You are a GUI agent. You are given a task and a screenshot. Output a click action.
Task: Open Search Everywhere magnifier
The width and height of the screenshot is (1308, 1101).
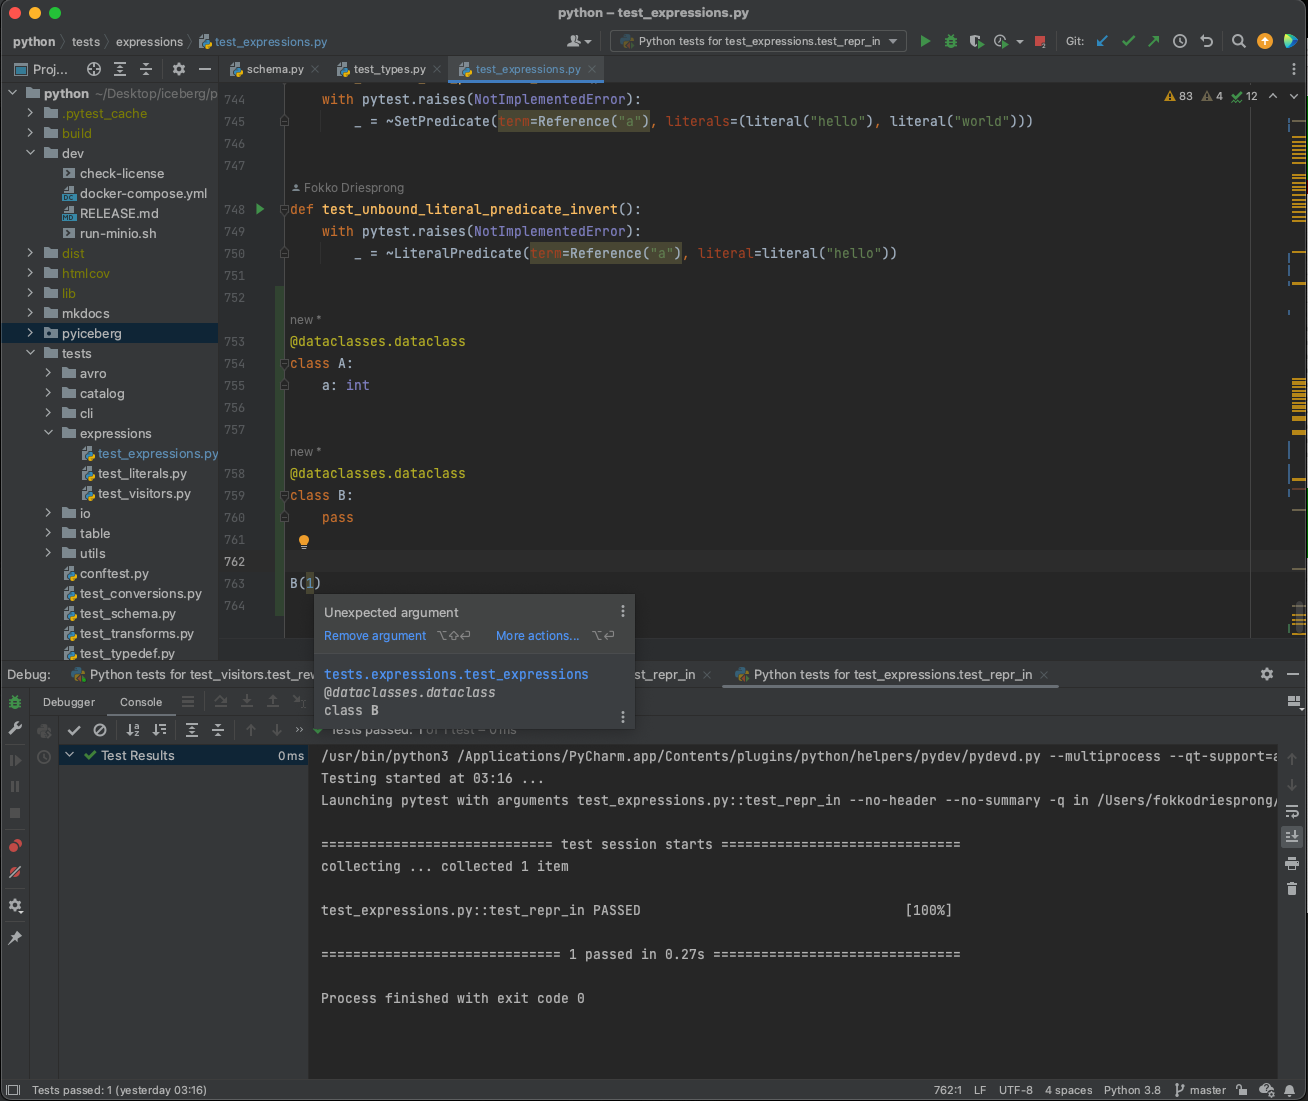pyautogui.click(x=1239, y=41)
